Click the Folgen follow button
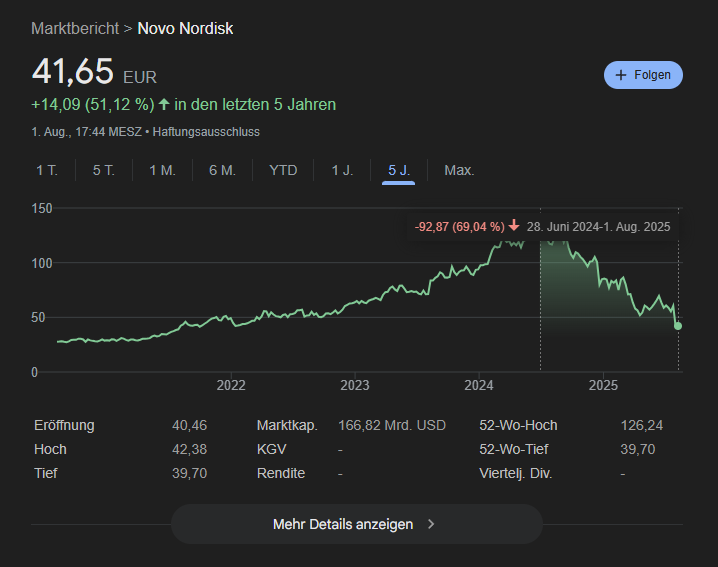 (x=643, y=75)
